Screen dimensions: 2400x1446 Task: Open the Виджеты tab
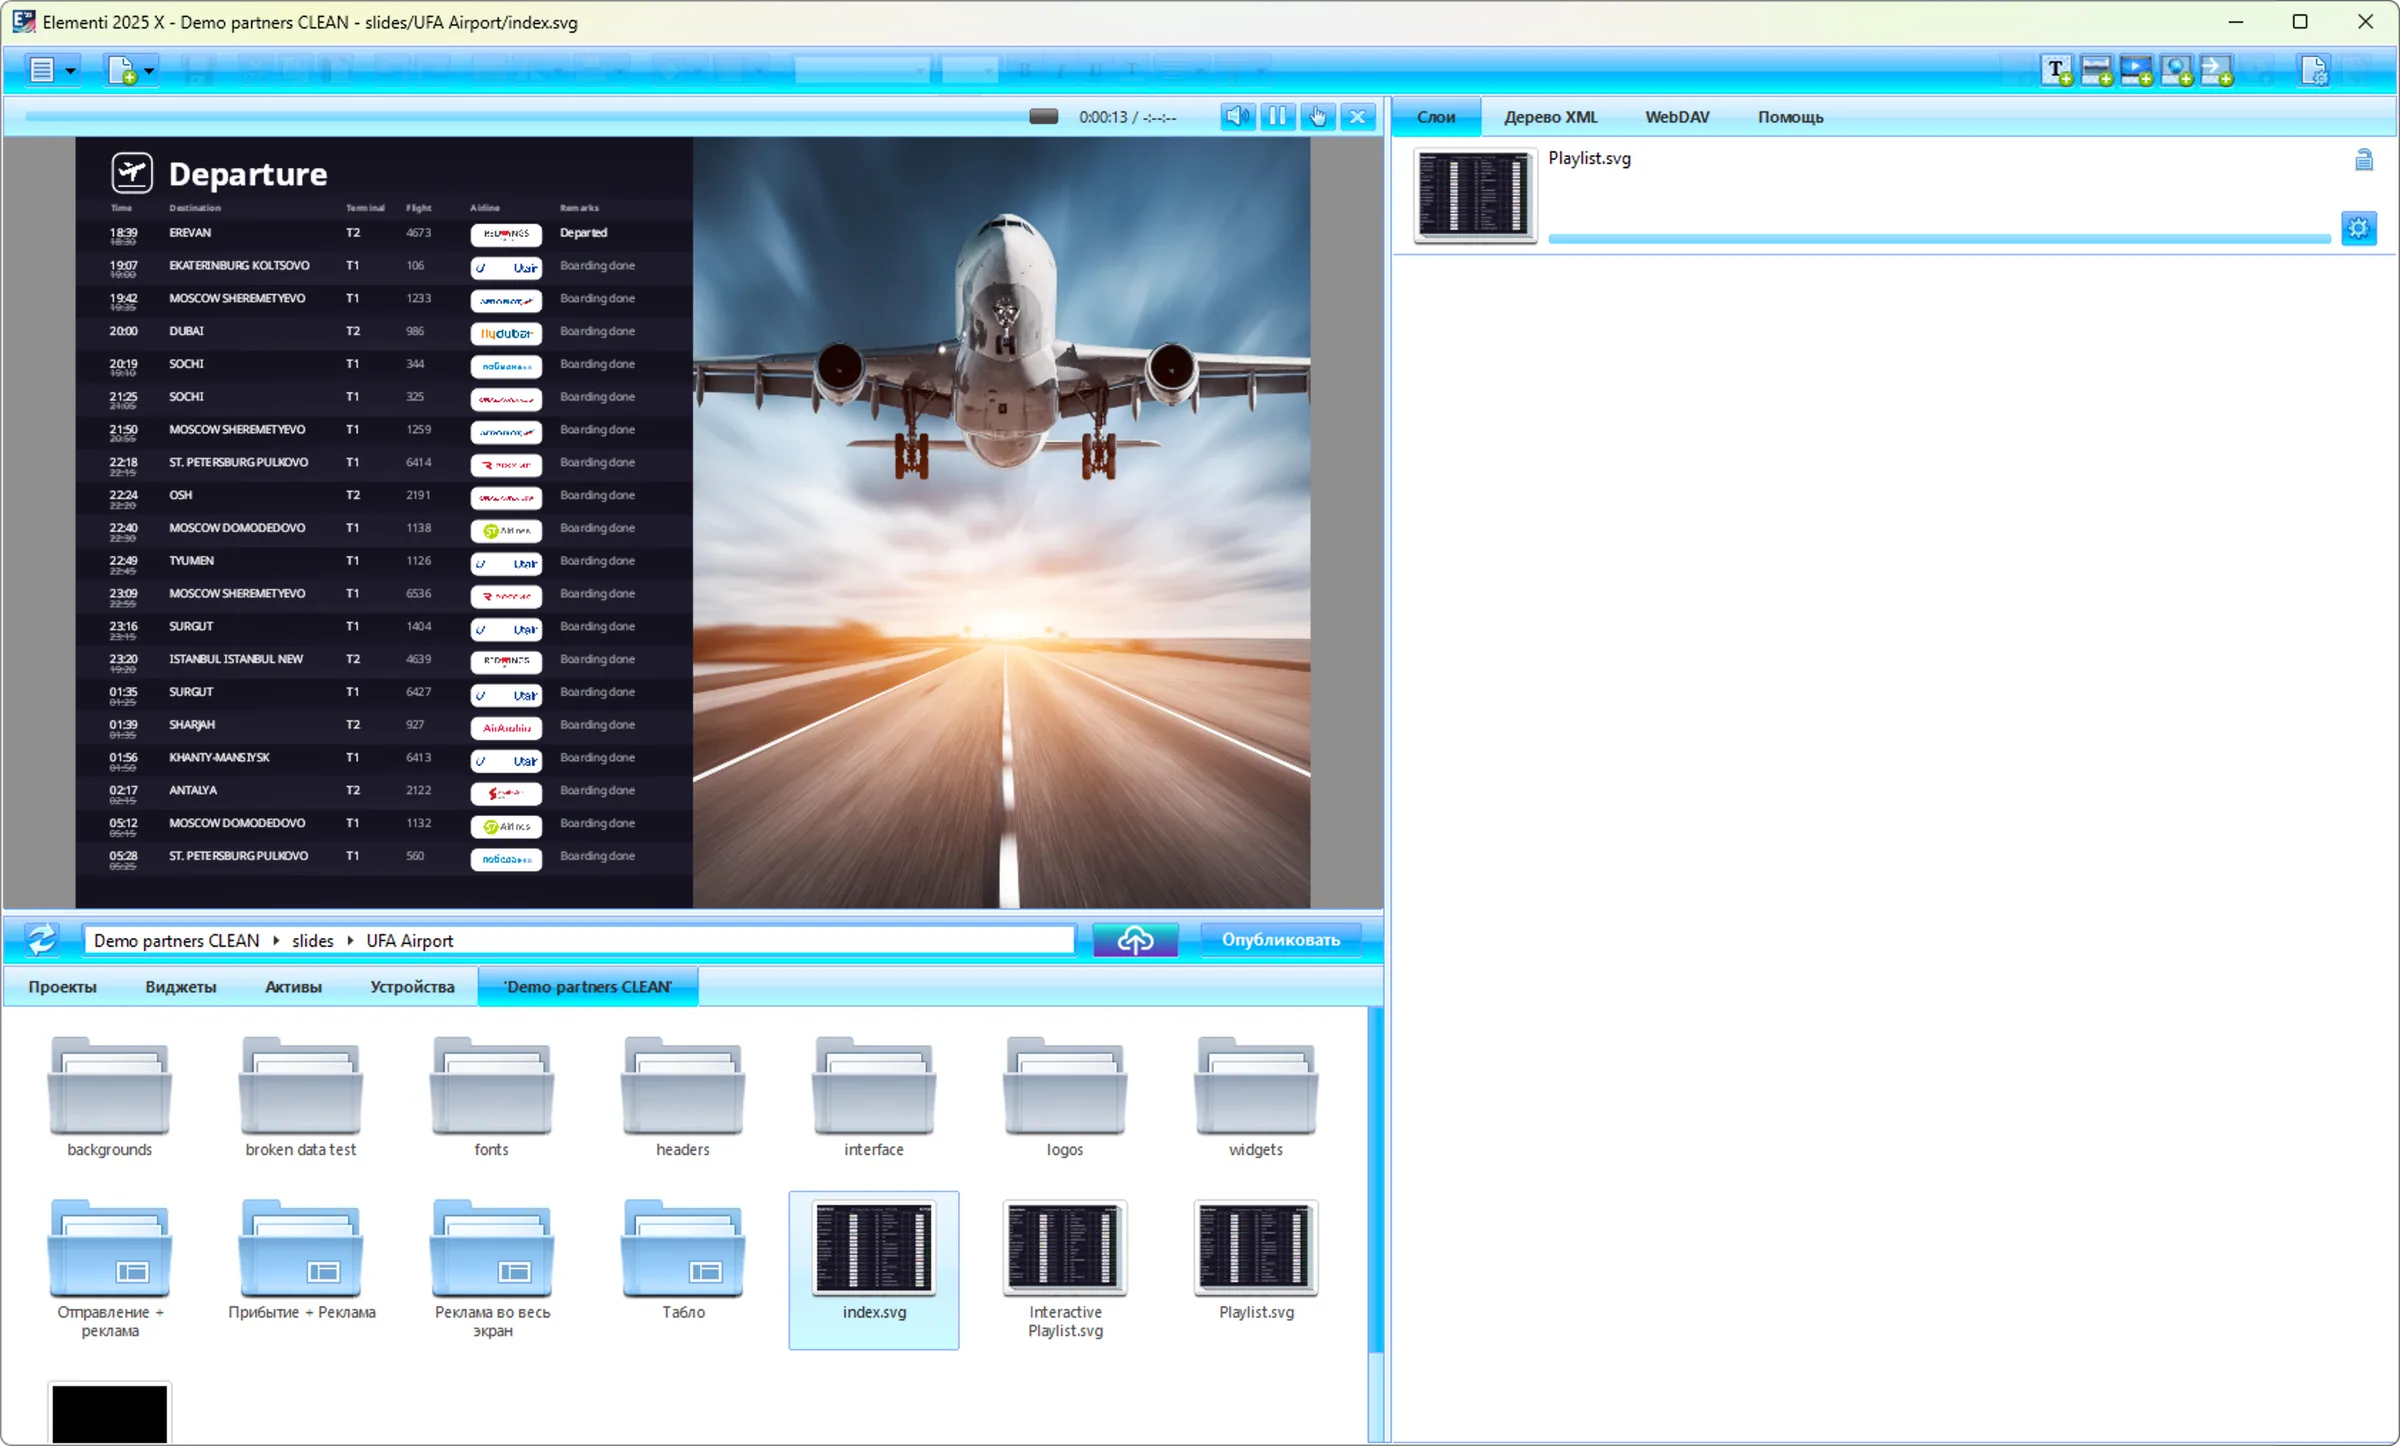click(x=180, y=987)
